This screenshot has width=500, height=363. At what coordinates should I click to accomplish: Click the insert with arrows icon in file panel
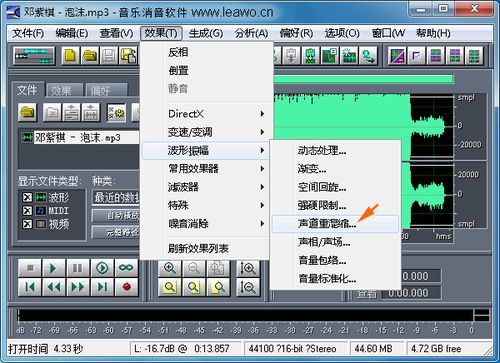point(91,112)
